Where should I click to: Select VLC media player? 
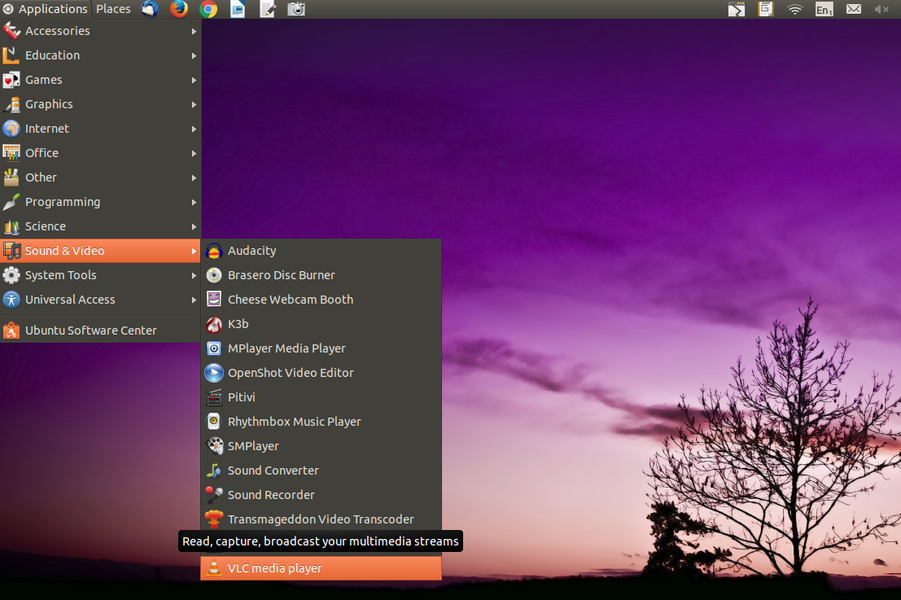click(x=321, y=568)
